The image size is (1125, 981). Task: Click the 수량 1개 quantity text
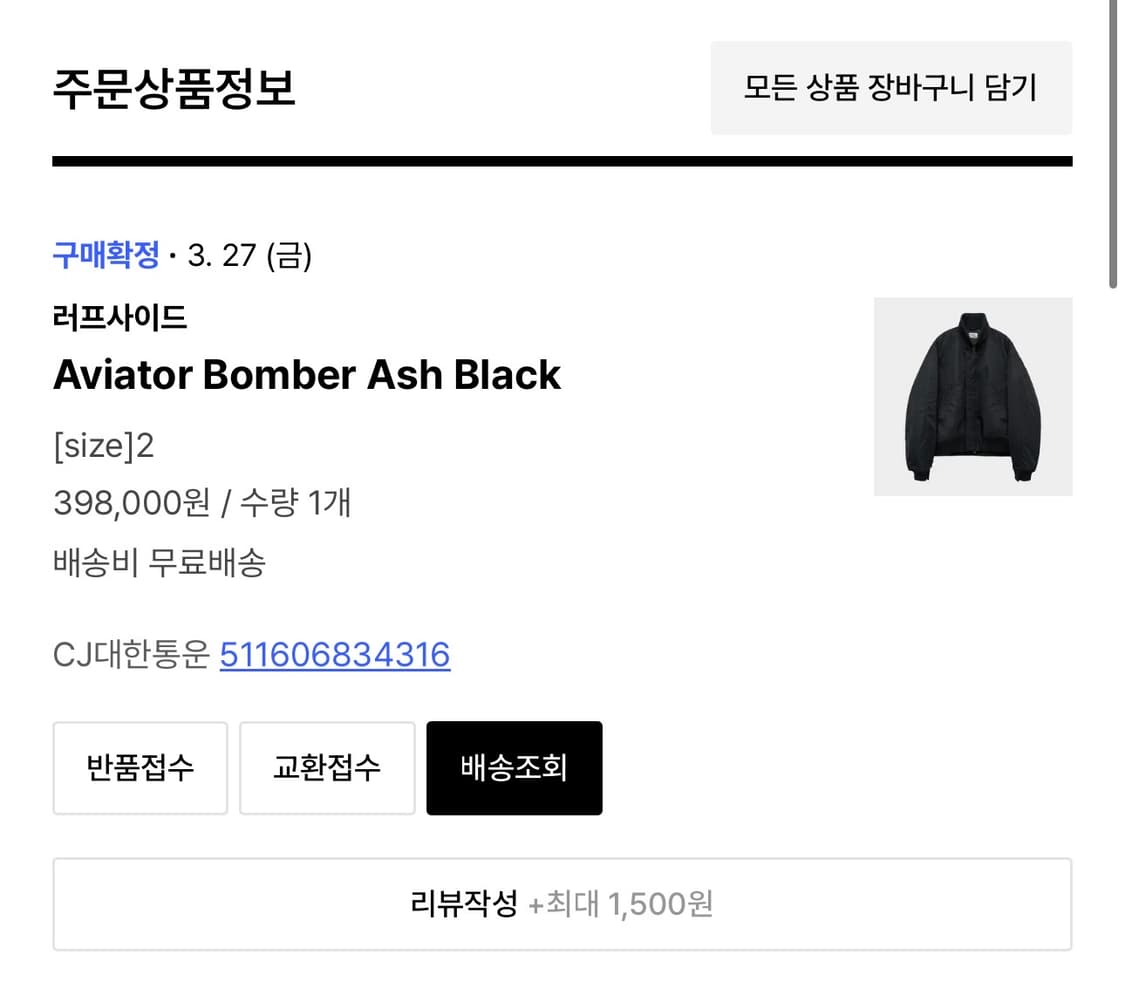point(295,503)
